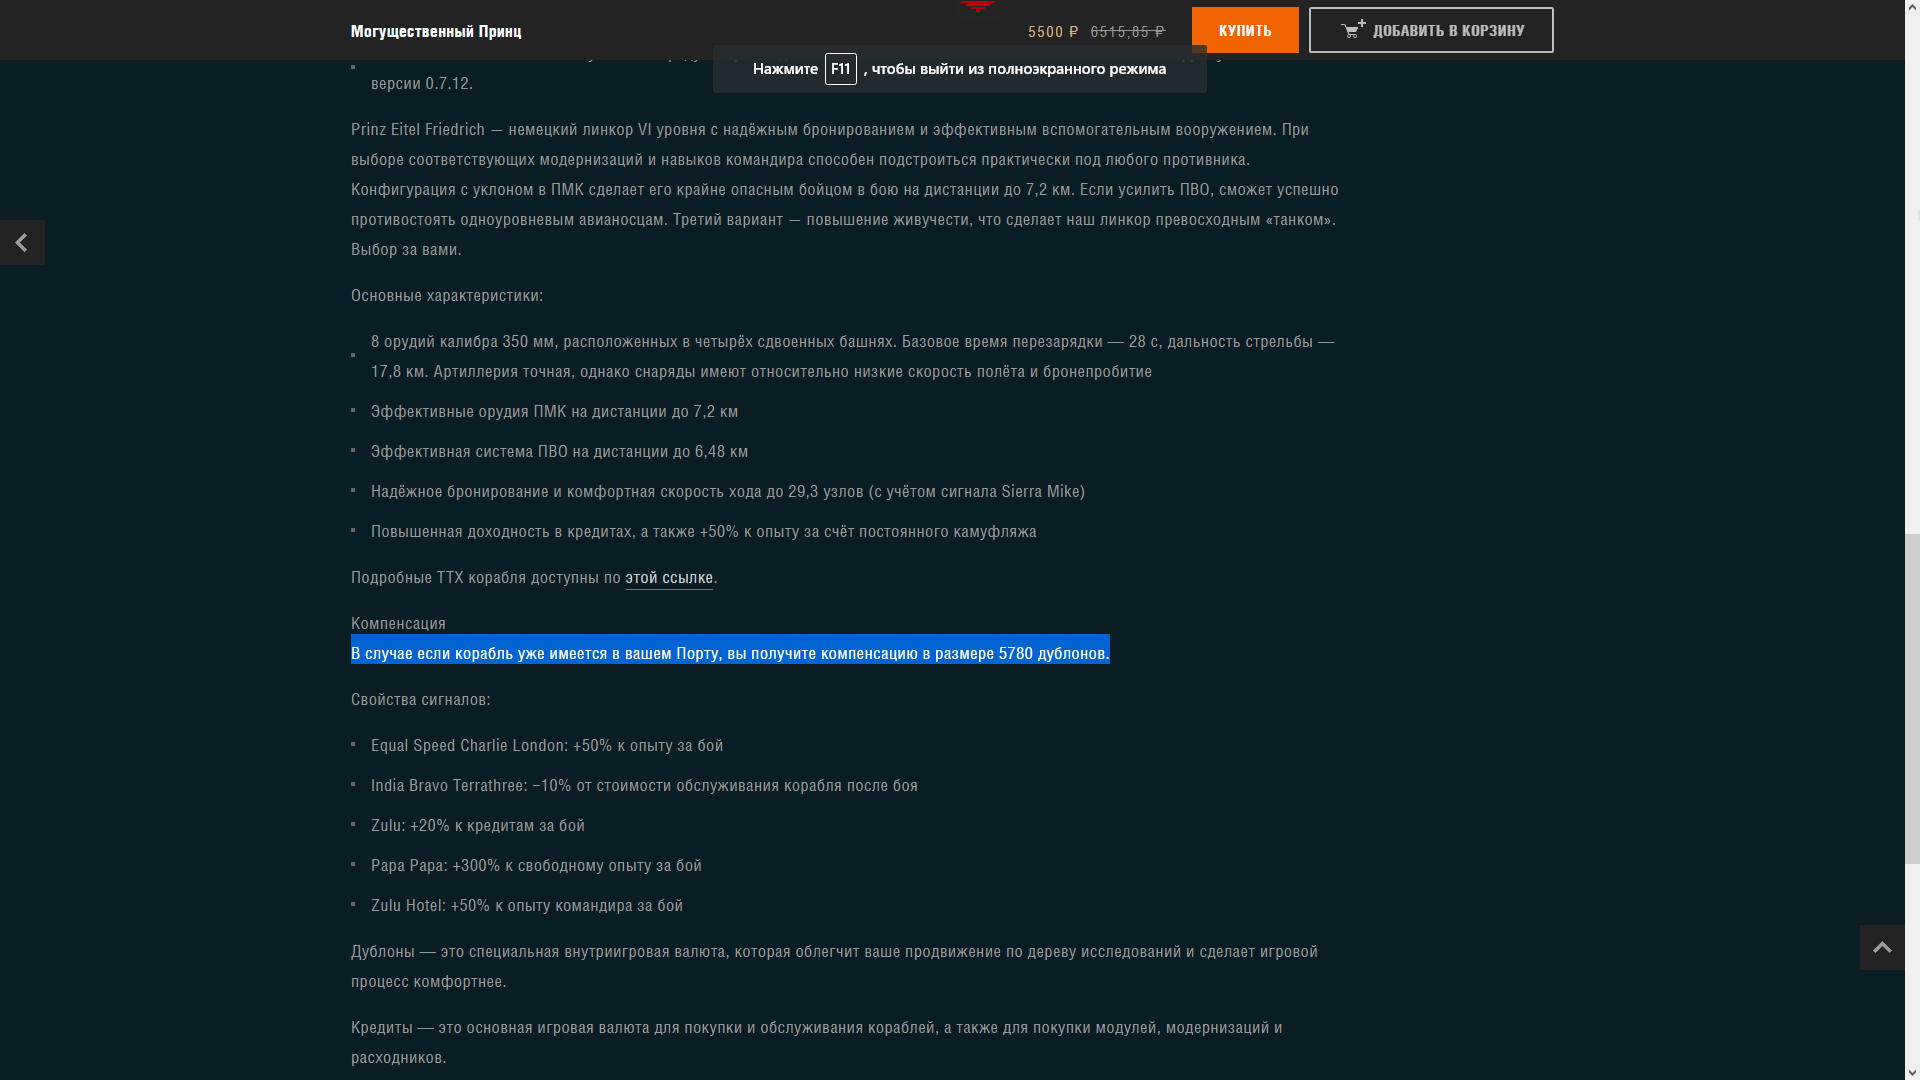Click the Основные характеристики heading
Screen dimensions: 1920x1080
point(447,295)
